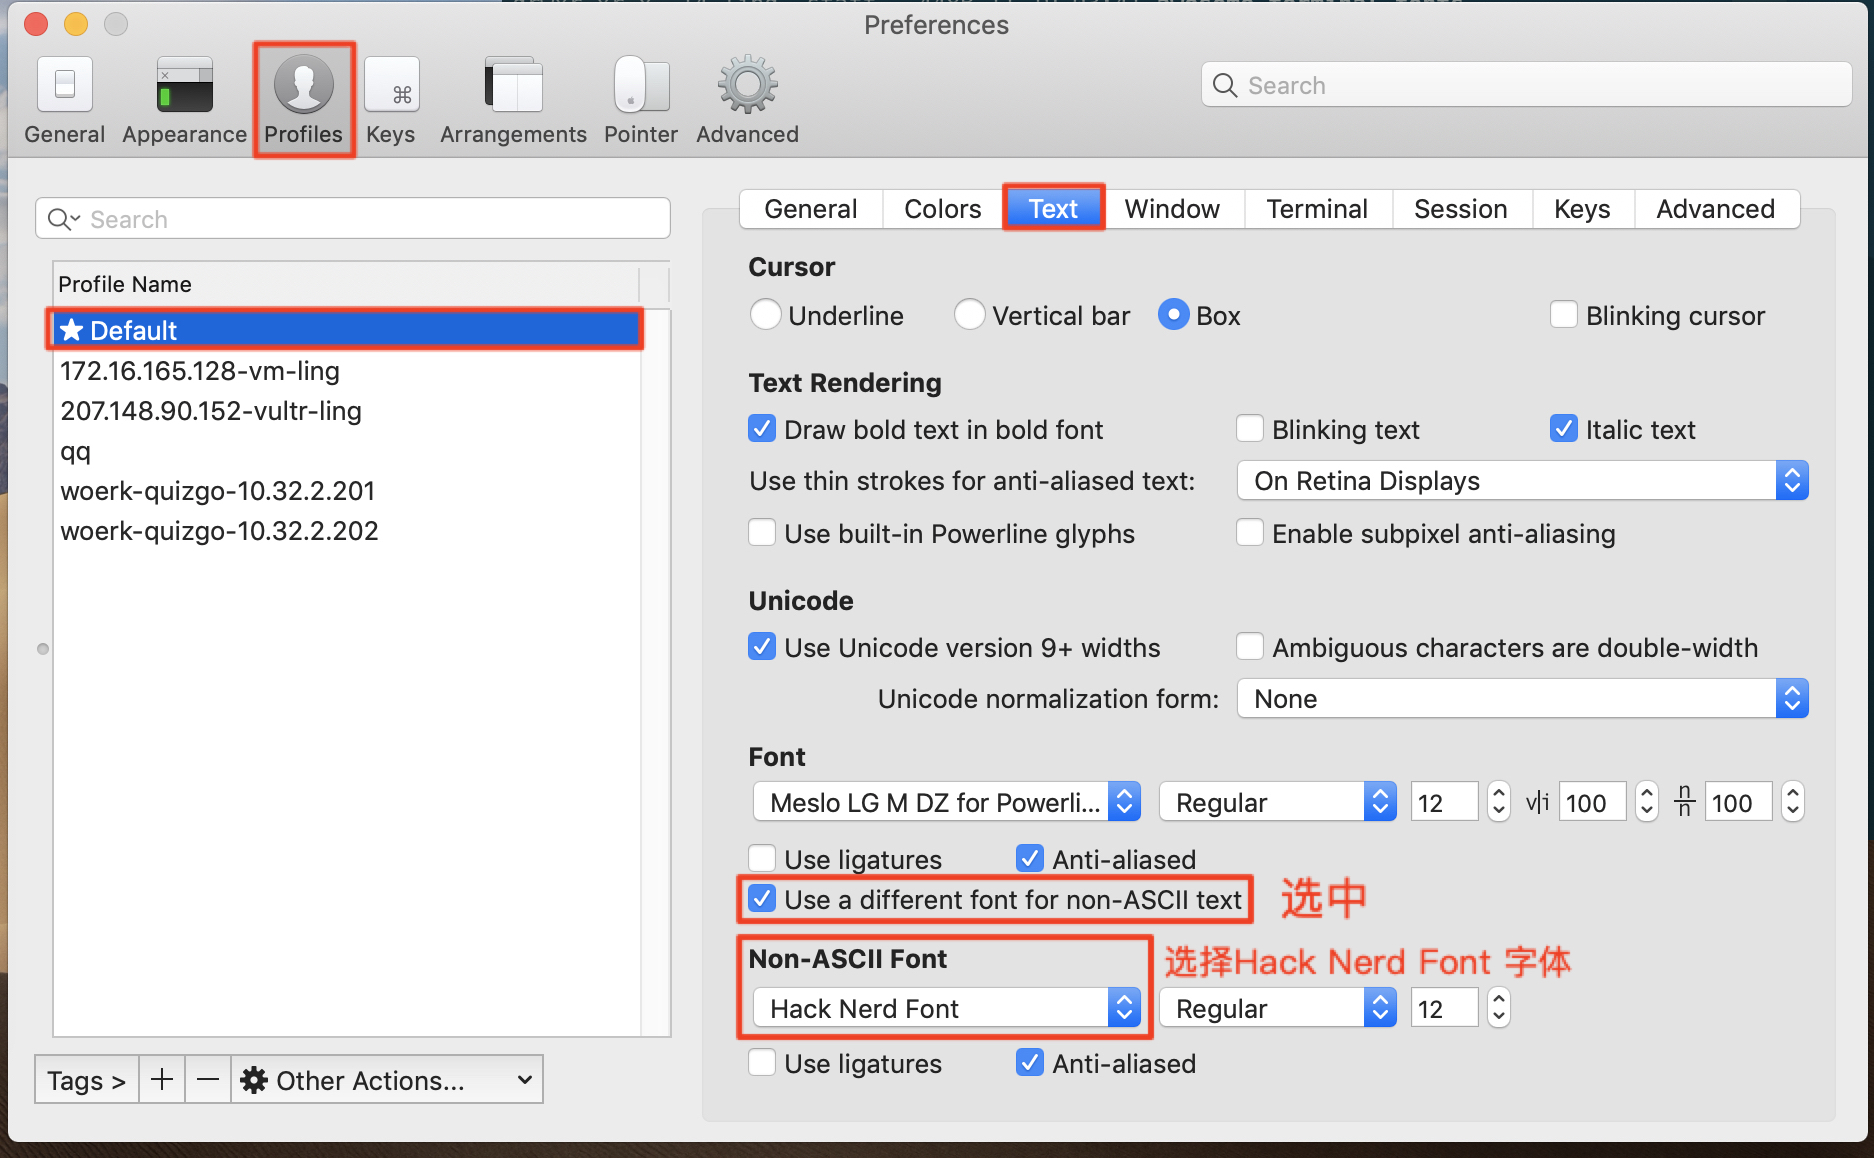This screenshot has height=1158, width=1874.
Task: Click horizontal spacing stepper arrows
Action: tap(1646, 802)
